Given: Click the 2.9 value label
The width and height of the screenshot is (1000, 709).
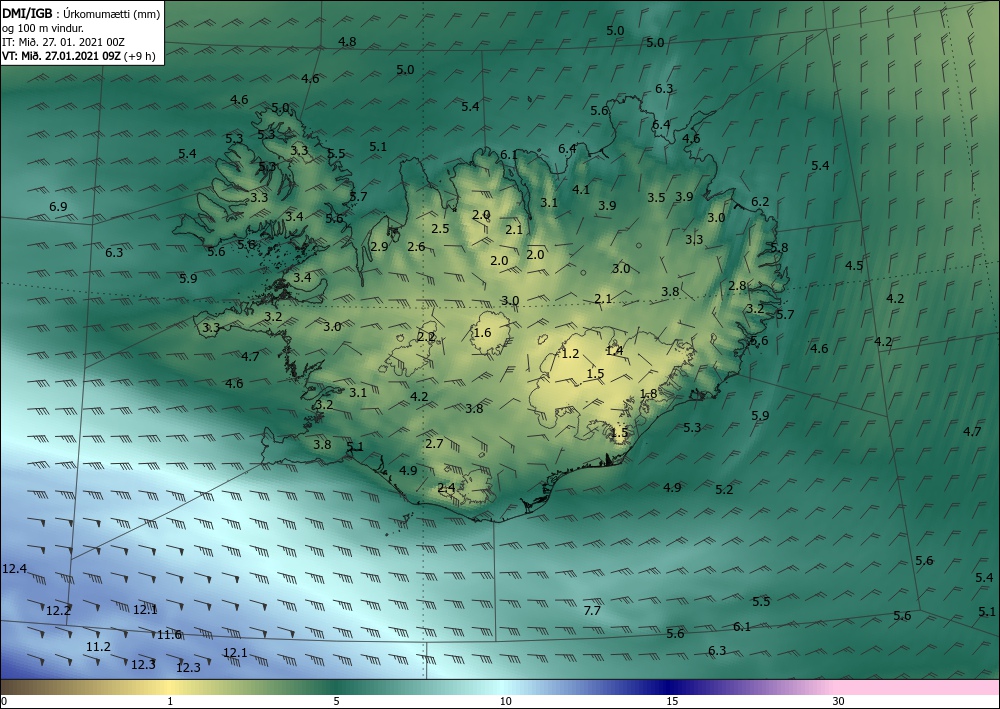Looking at the screenshot, I should [x=379, y=246].
